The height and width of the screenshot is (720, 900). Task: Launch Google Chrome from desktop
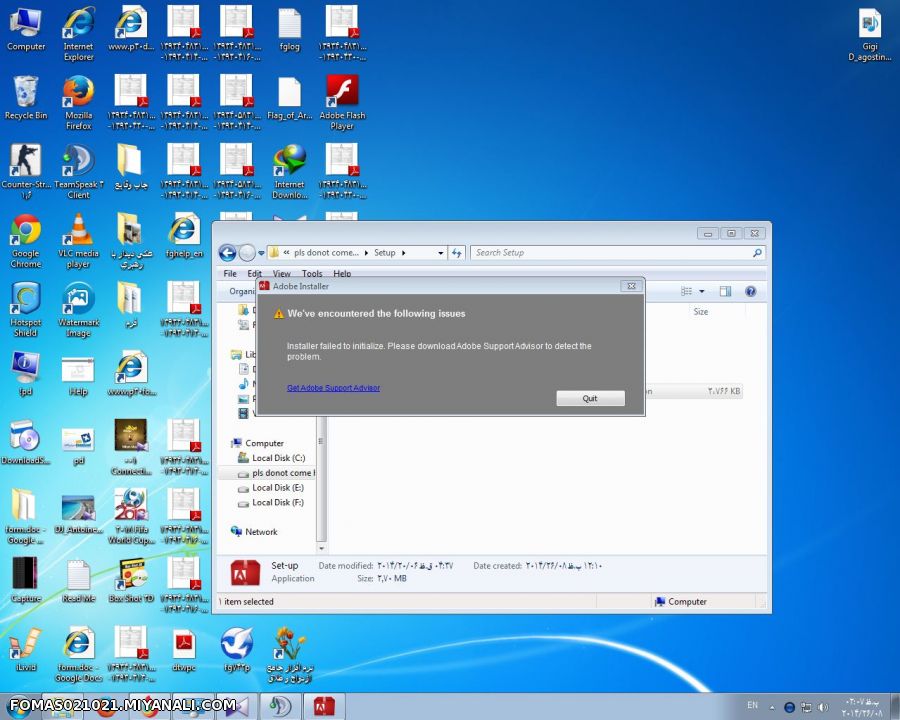26,241
